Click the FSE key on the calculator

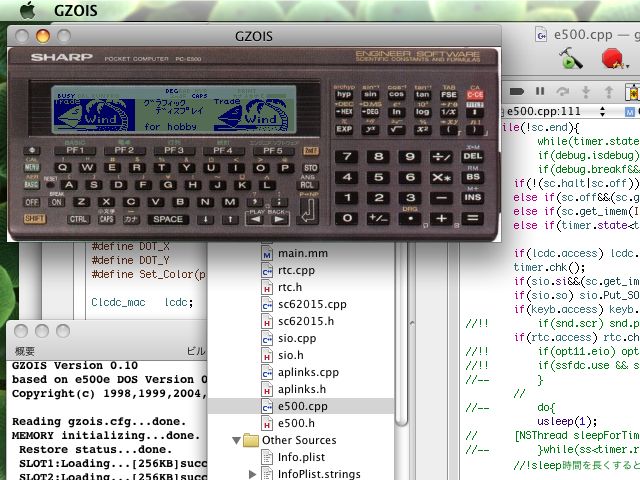pos(449,95)
